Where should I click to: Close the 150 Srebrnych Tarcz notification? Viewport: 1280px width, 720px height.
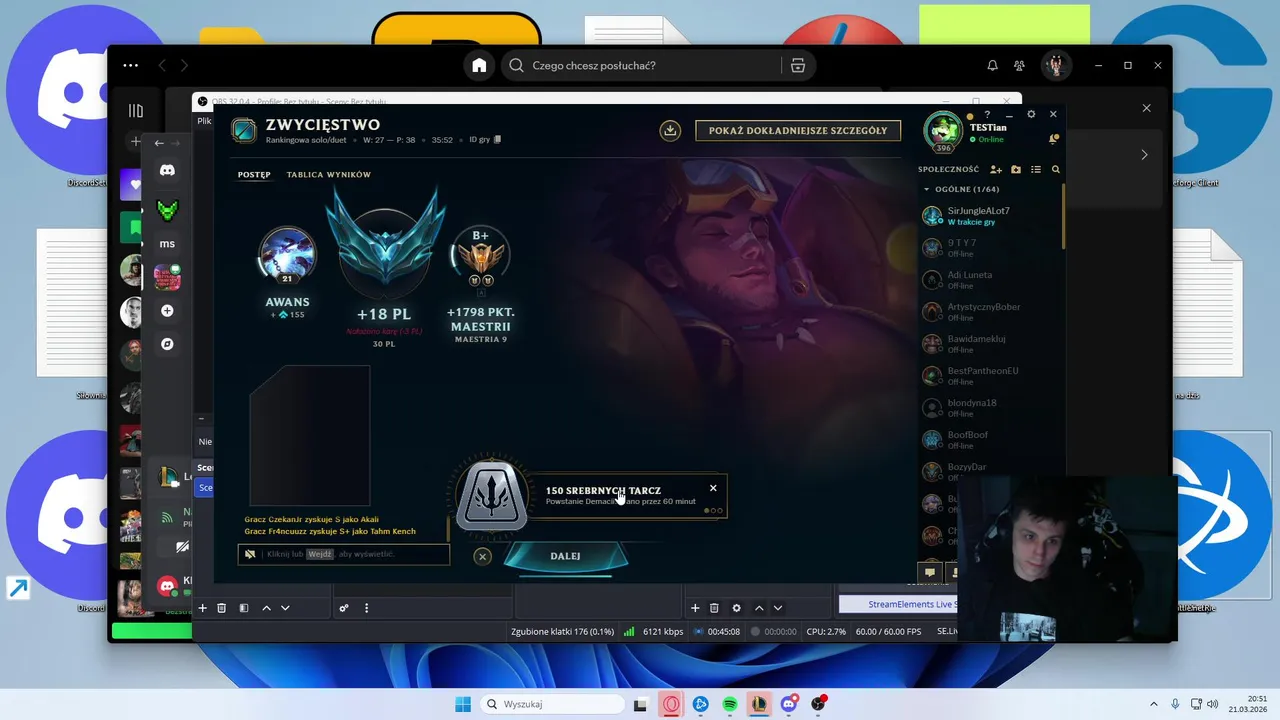713,488
